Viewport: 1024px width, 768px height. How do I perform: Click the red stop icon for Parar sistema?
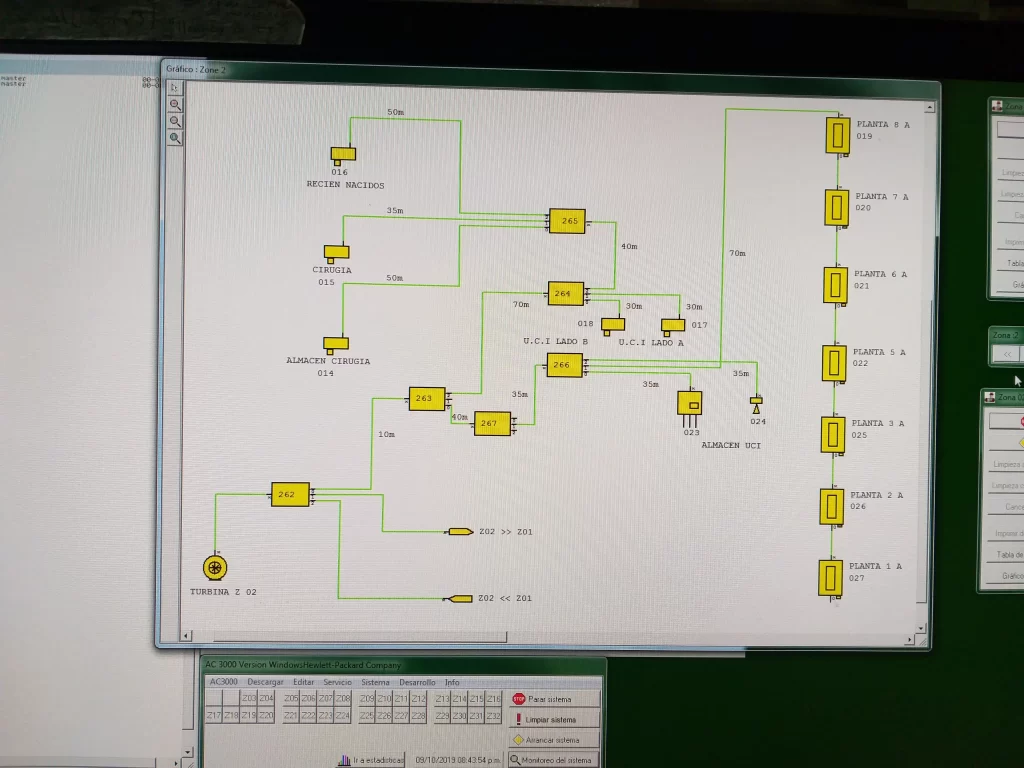(518, 699)
